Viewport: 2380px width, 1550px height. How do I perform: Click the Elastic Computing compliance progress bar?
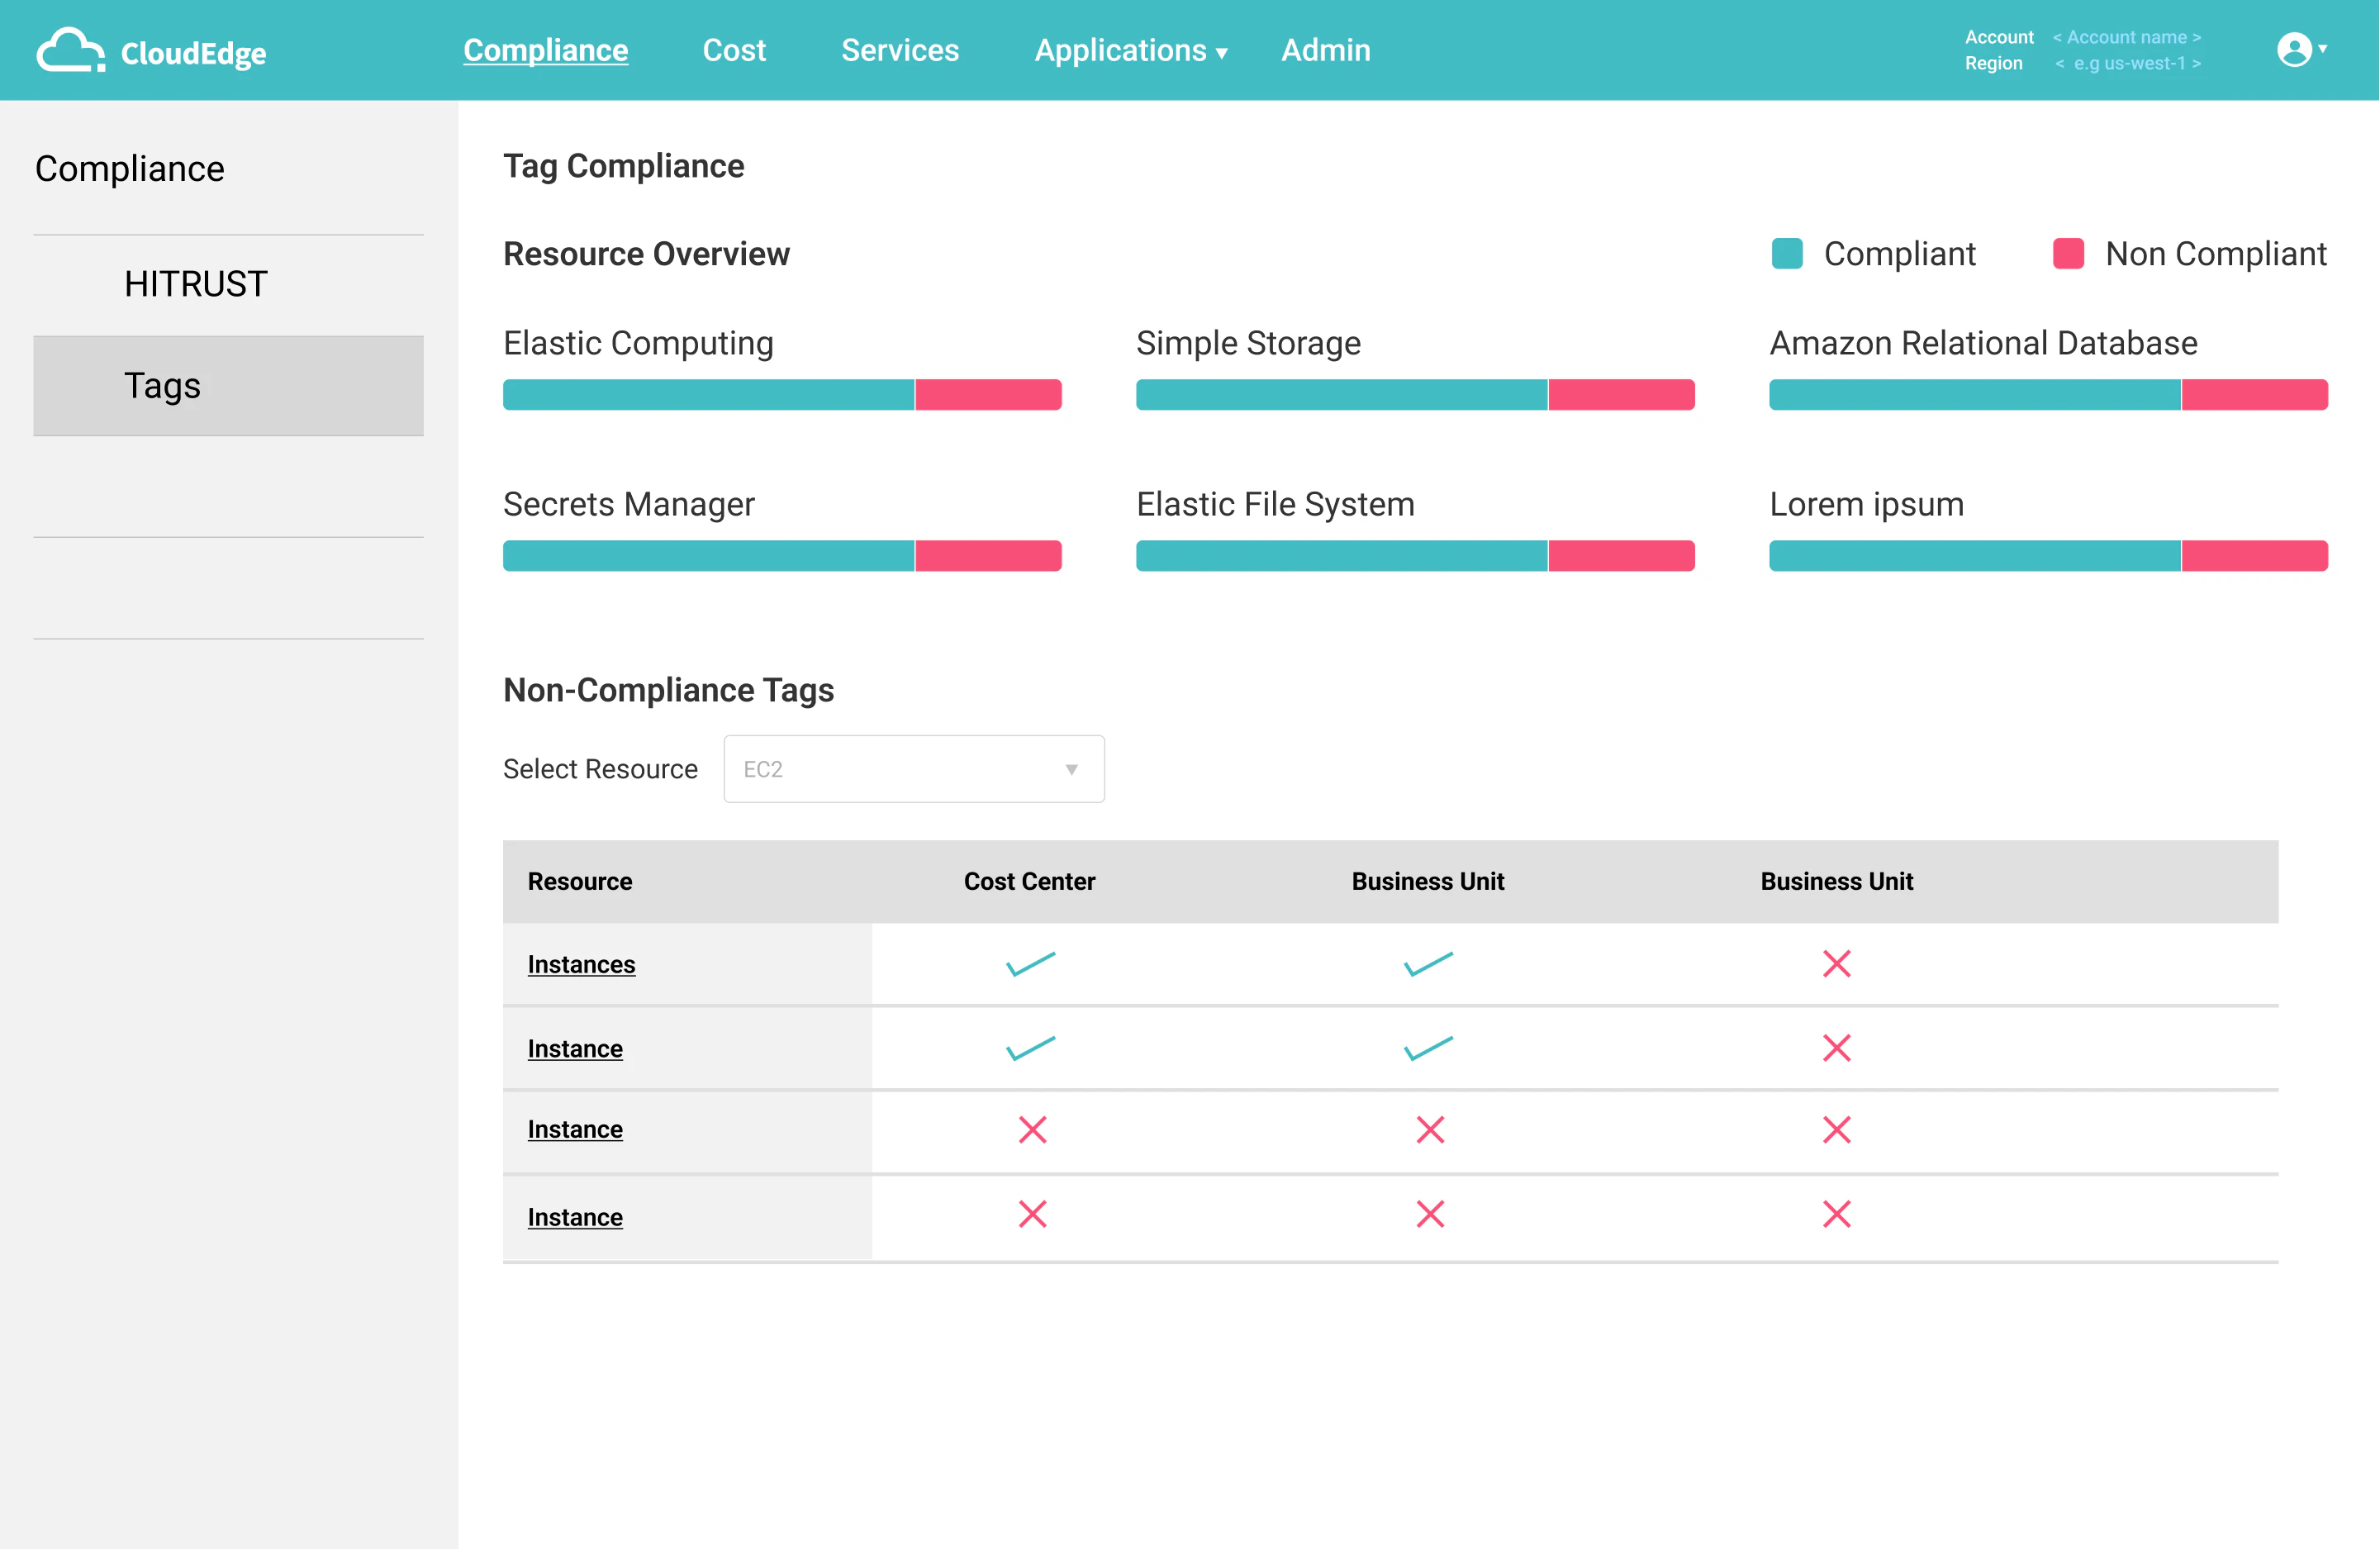click(781, 394)
